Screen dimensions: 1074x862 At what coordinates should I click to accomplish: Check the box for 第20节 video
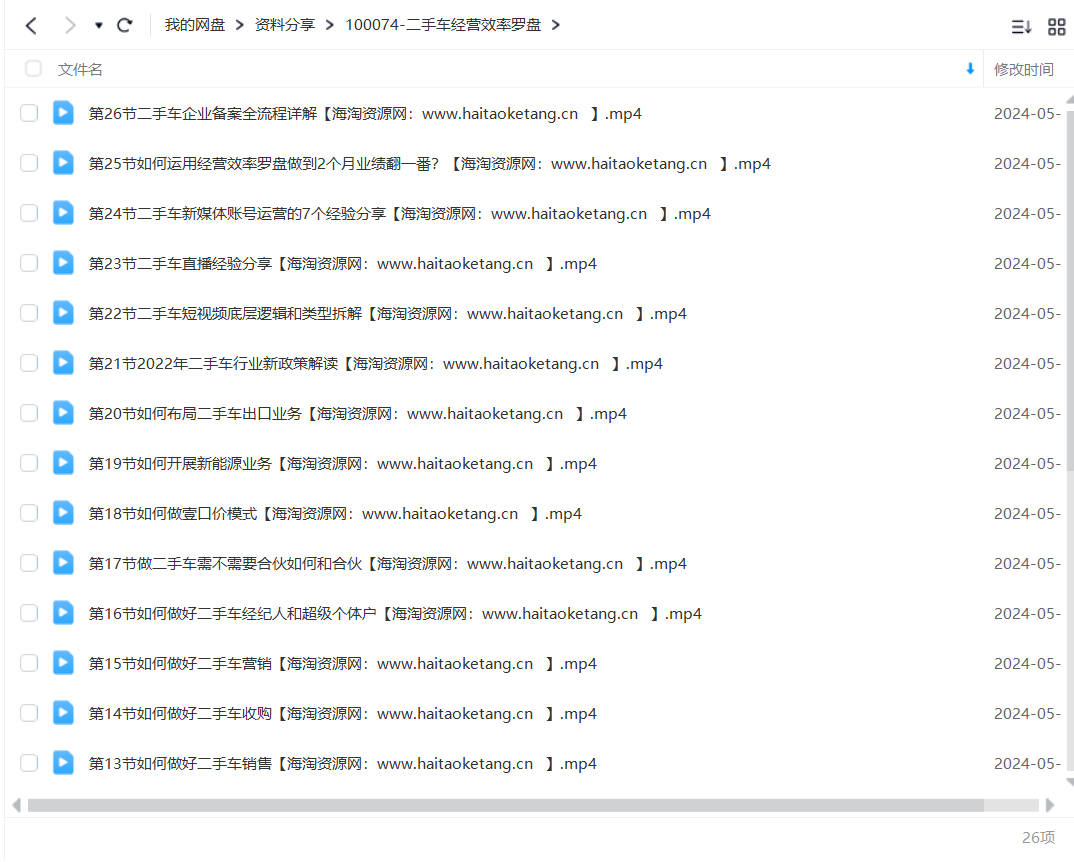click(x=29, y=413)
